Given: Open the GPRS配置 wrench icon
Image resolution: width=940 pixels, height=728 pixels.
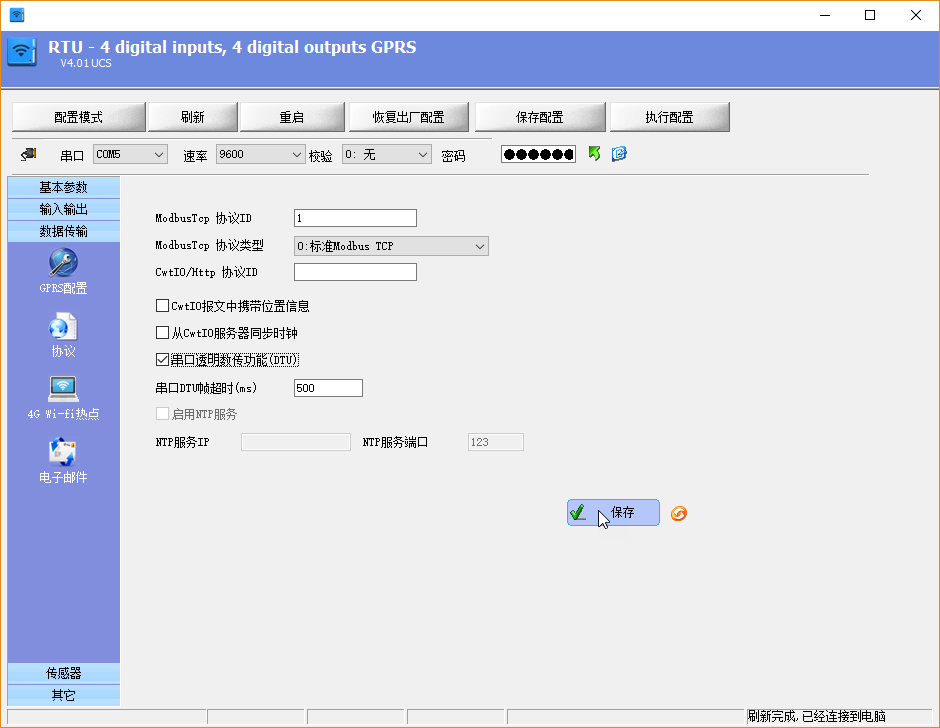Looking at the screenshot, I should tap(63, 263).
